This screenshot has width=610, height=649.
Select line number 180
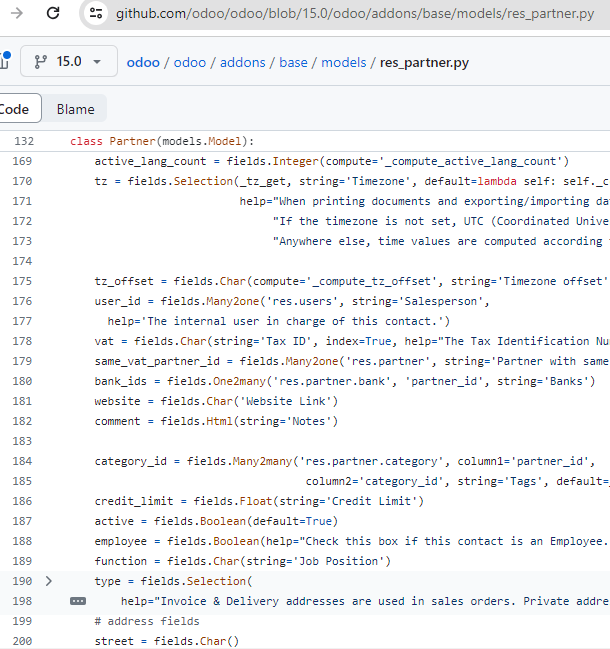point(22,381)
